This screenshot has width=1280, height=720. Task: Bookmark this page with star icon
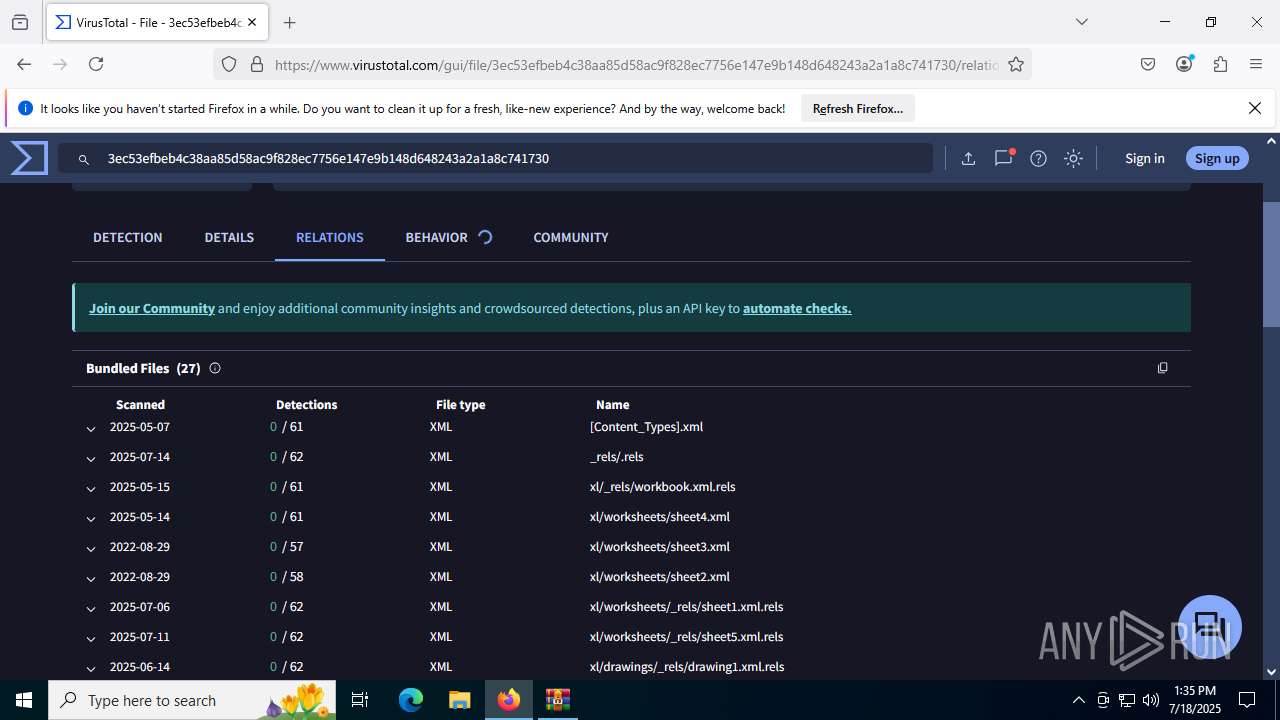[x=1016, y=64]
